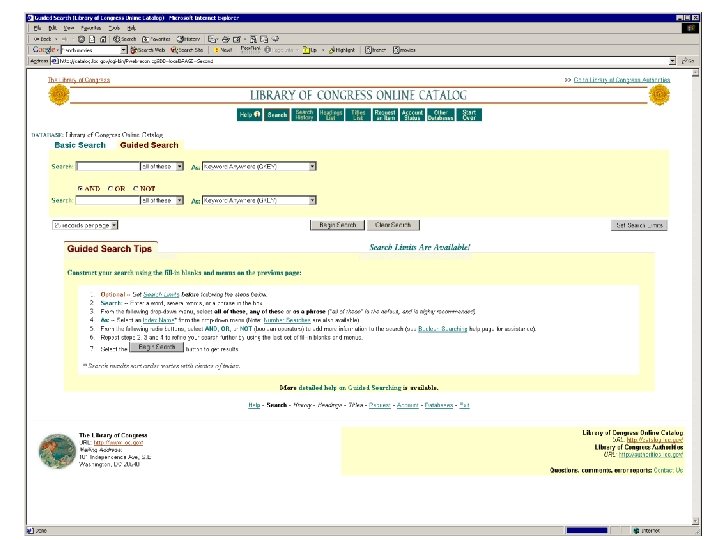The width and height of the screenshot is (720, 540).
Task: Click Search Web on Google toolbar
Action: 148,50
